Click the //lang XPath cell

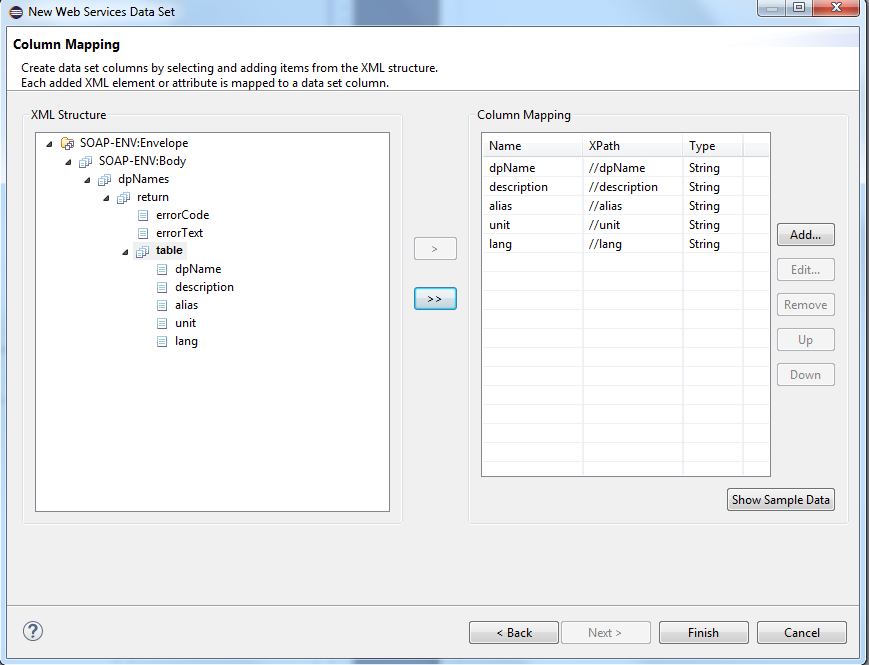pos(632,244)
